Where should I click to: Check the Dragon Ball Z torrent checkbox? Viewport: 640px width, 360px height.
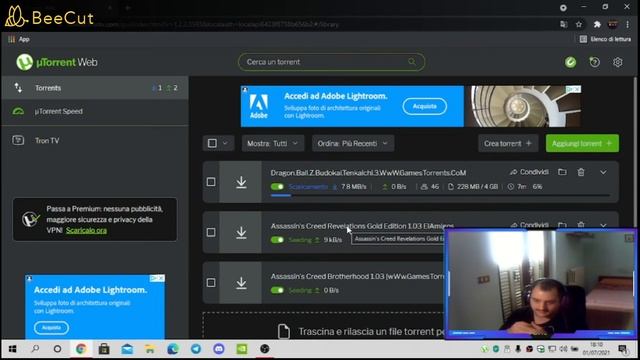(x=211, y=182)
